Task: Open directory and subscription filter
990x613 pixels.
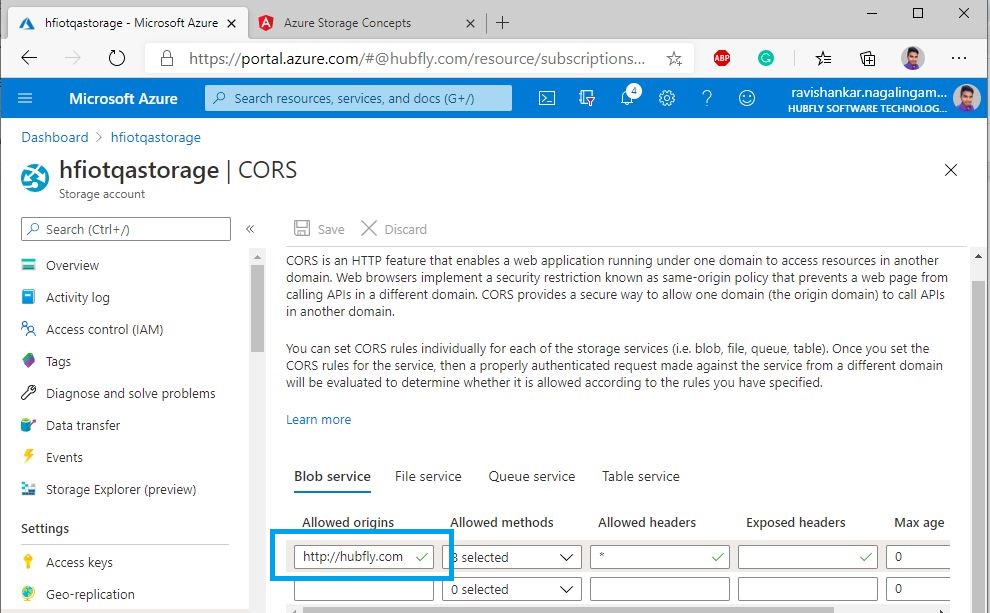Action: [587, 98]
